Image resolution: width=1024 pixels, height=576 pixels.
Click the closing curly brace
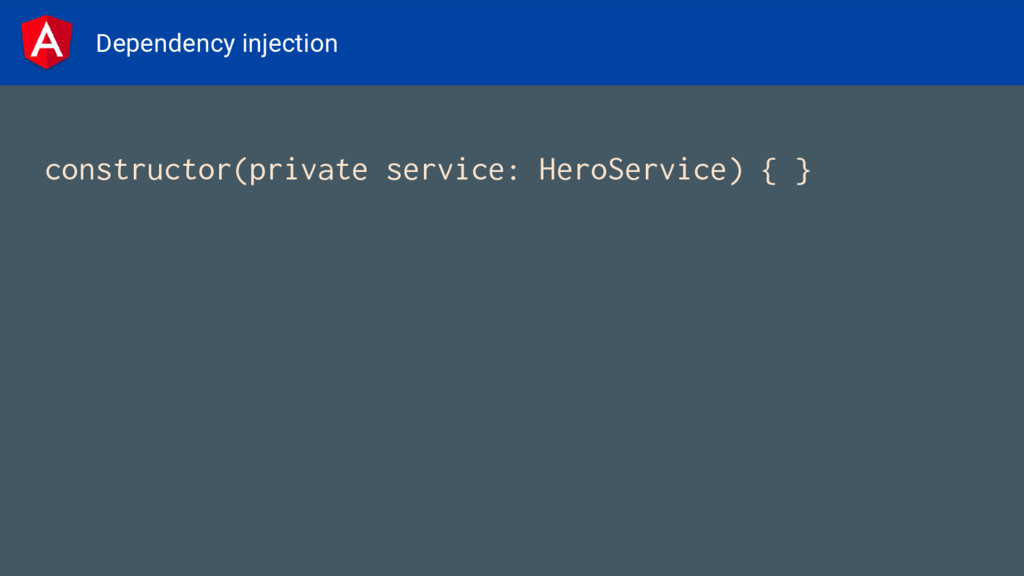pos(803,171)
